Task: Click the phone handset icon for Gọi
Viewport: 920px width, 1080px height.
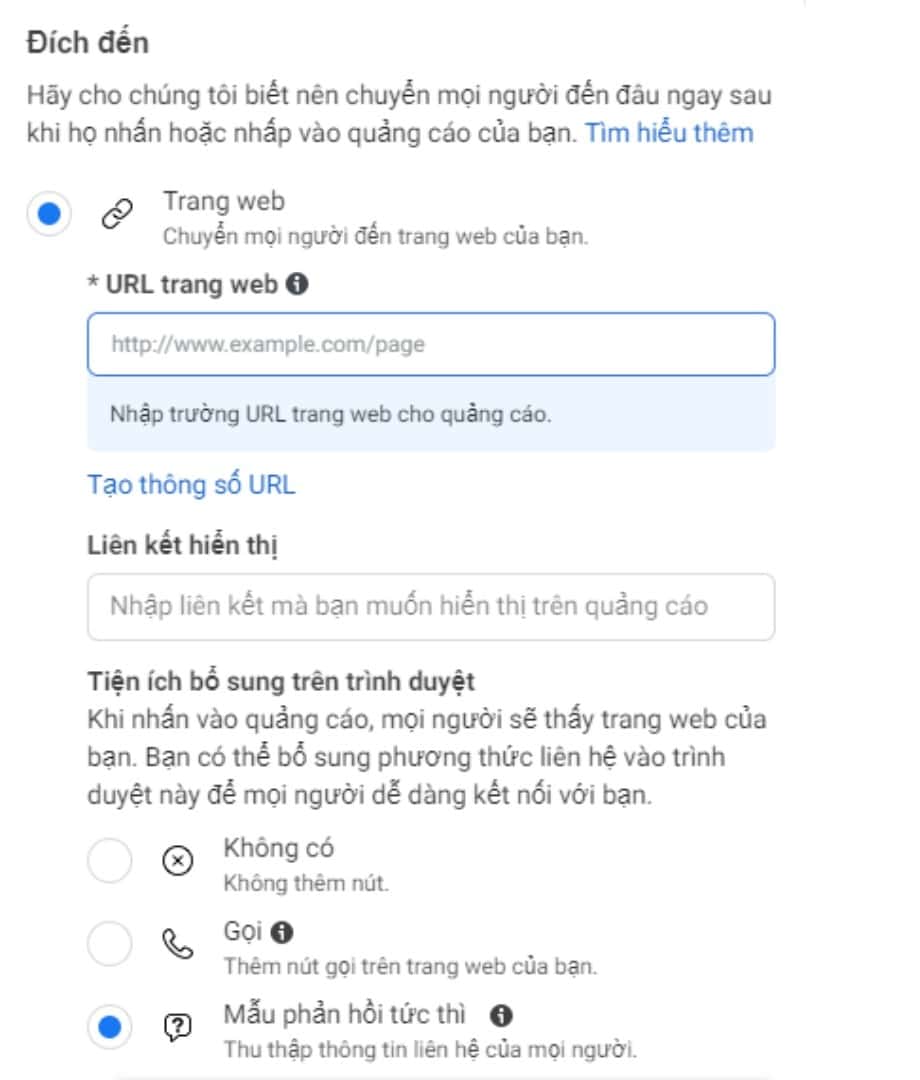Action: coord(177,944)
